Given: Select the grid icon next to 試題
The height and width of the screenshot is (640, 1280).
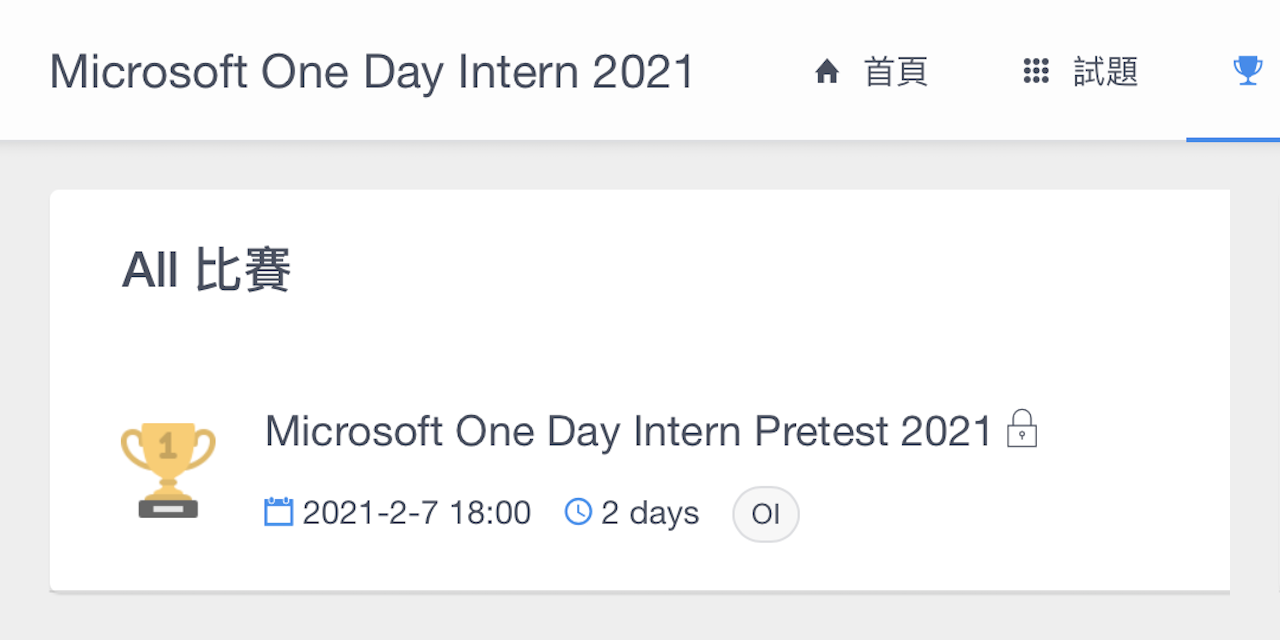Looking at the screenshot, I should coord(1036,71).
